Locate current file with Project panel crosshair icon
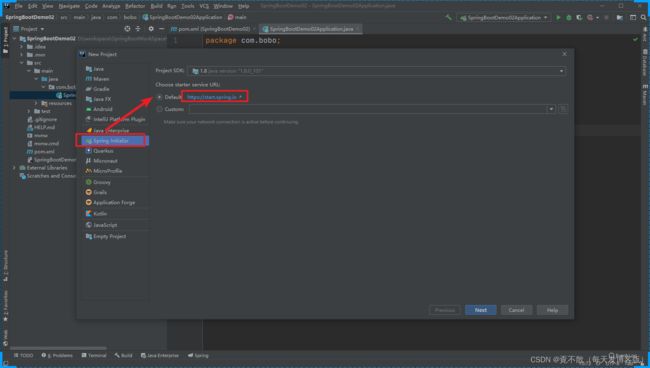Viewport: 650px width, 368px height. pos(127,29)
